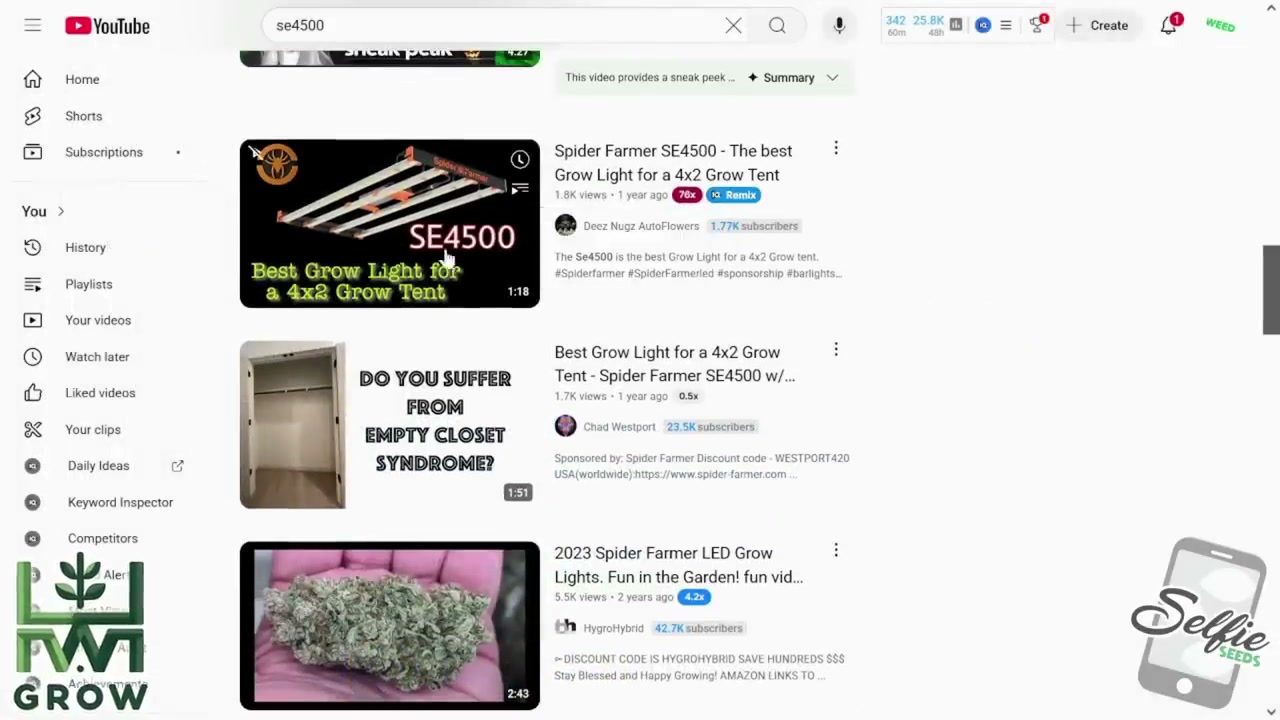
Task: Open the Create button
Action: 1097,26
